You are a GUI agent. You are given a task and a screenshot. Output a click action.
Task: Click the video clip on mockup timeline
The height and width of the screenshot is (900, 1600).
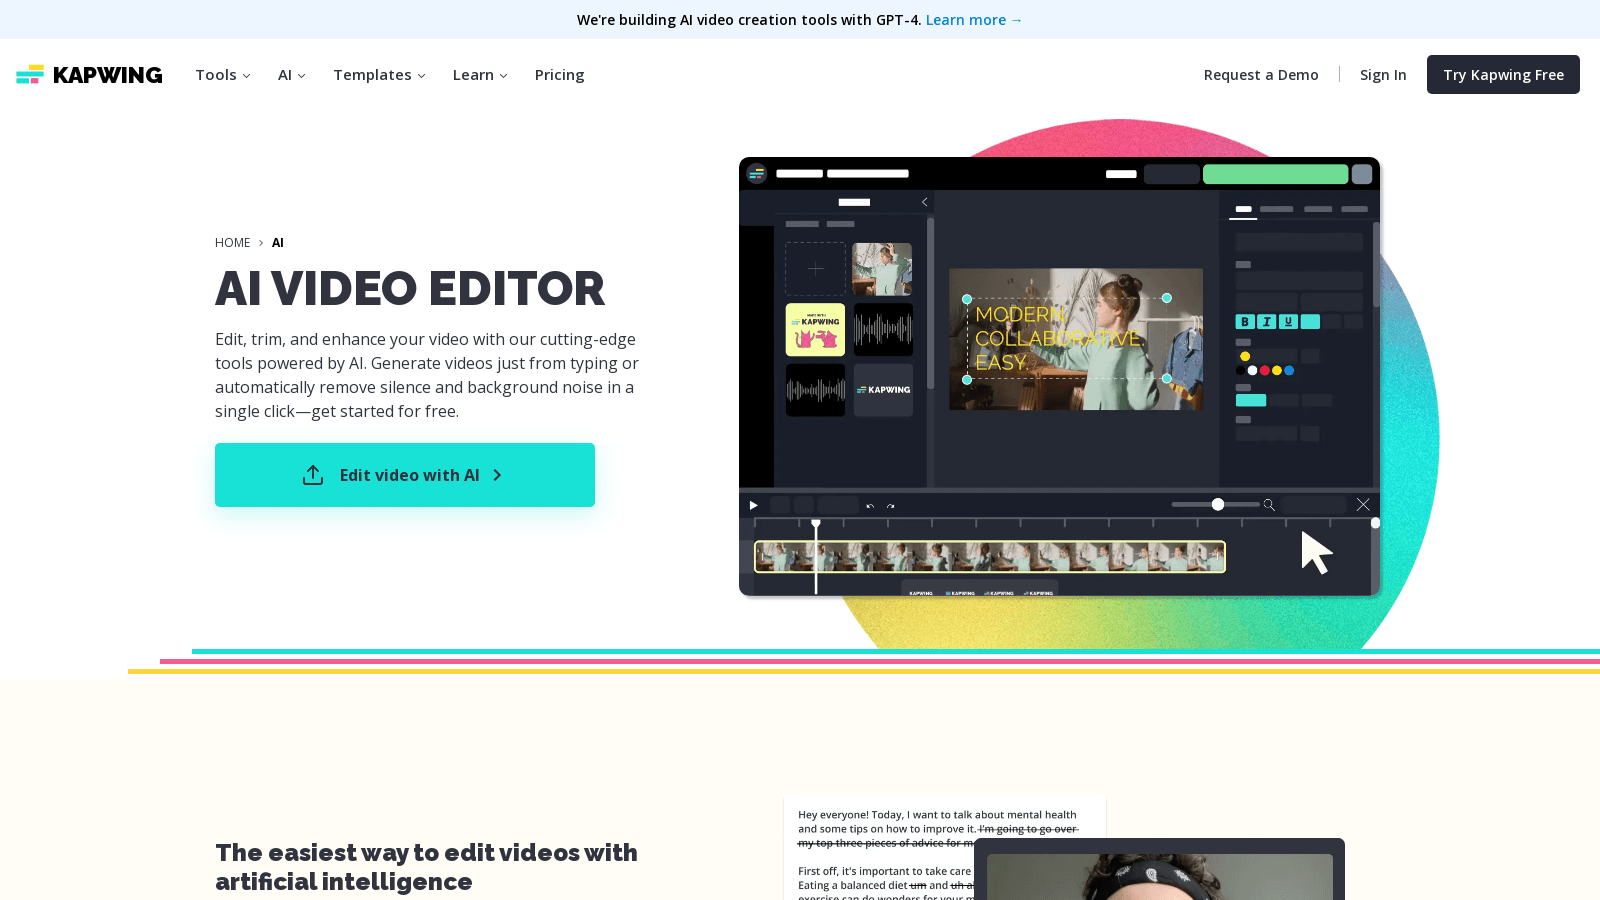pos(990,557)
